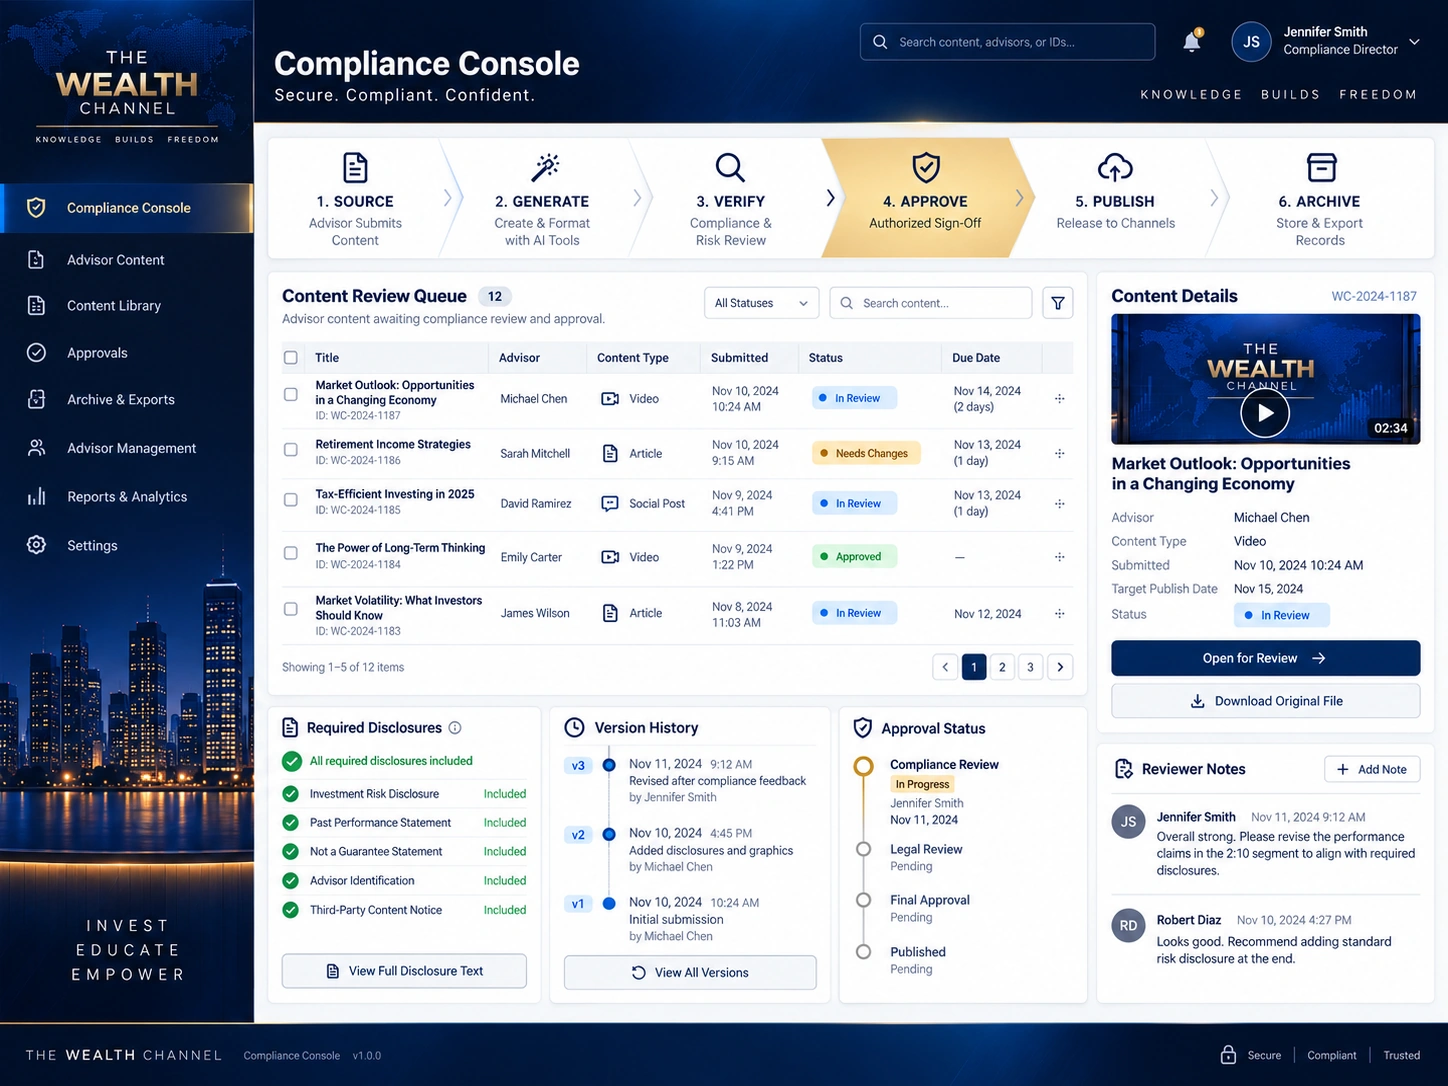Click the Social Post icon for David Ramirez
This screenshot has width=1448, height=1086.
[610, 504]
